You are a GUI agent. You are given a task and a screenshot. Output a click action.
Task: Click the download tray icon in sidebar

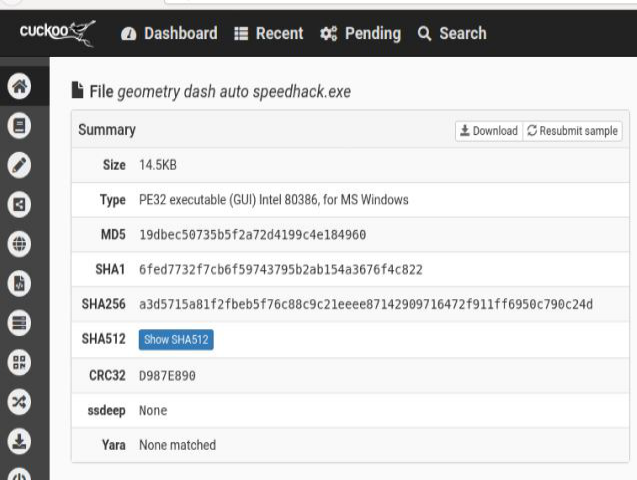click(19, 441)
